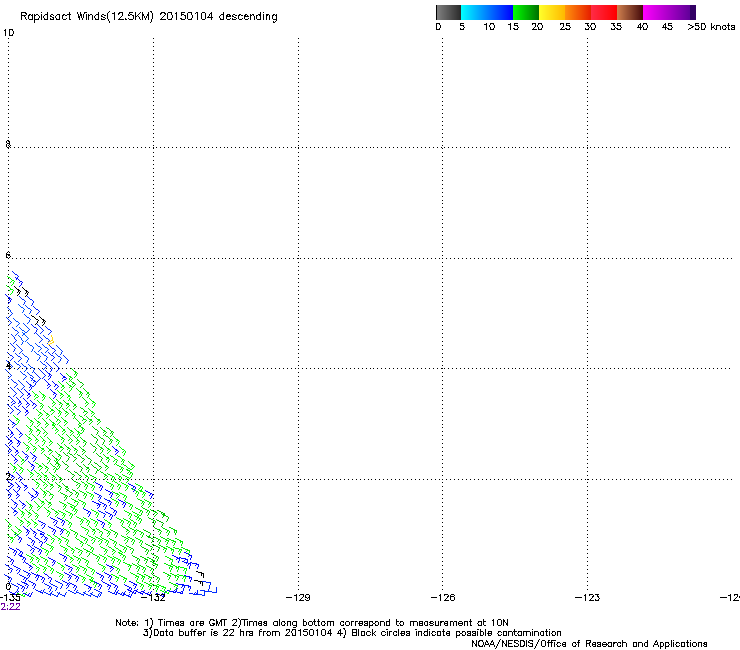The height and width of the screenshot is (650, 740).
Task: Click the longitude axis label '-129'
Action: coord(298,598)
